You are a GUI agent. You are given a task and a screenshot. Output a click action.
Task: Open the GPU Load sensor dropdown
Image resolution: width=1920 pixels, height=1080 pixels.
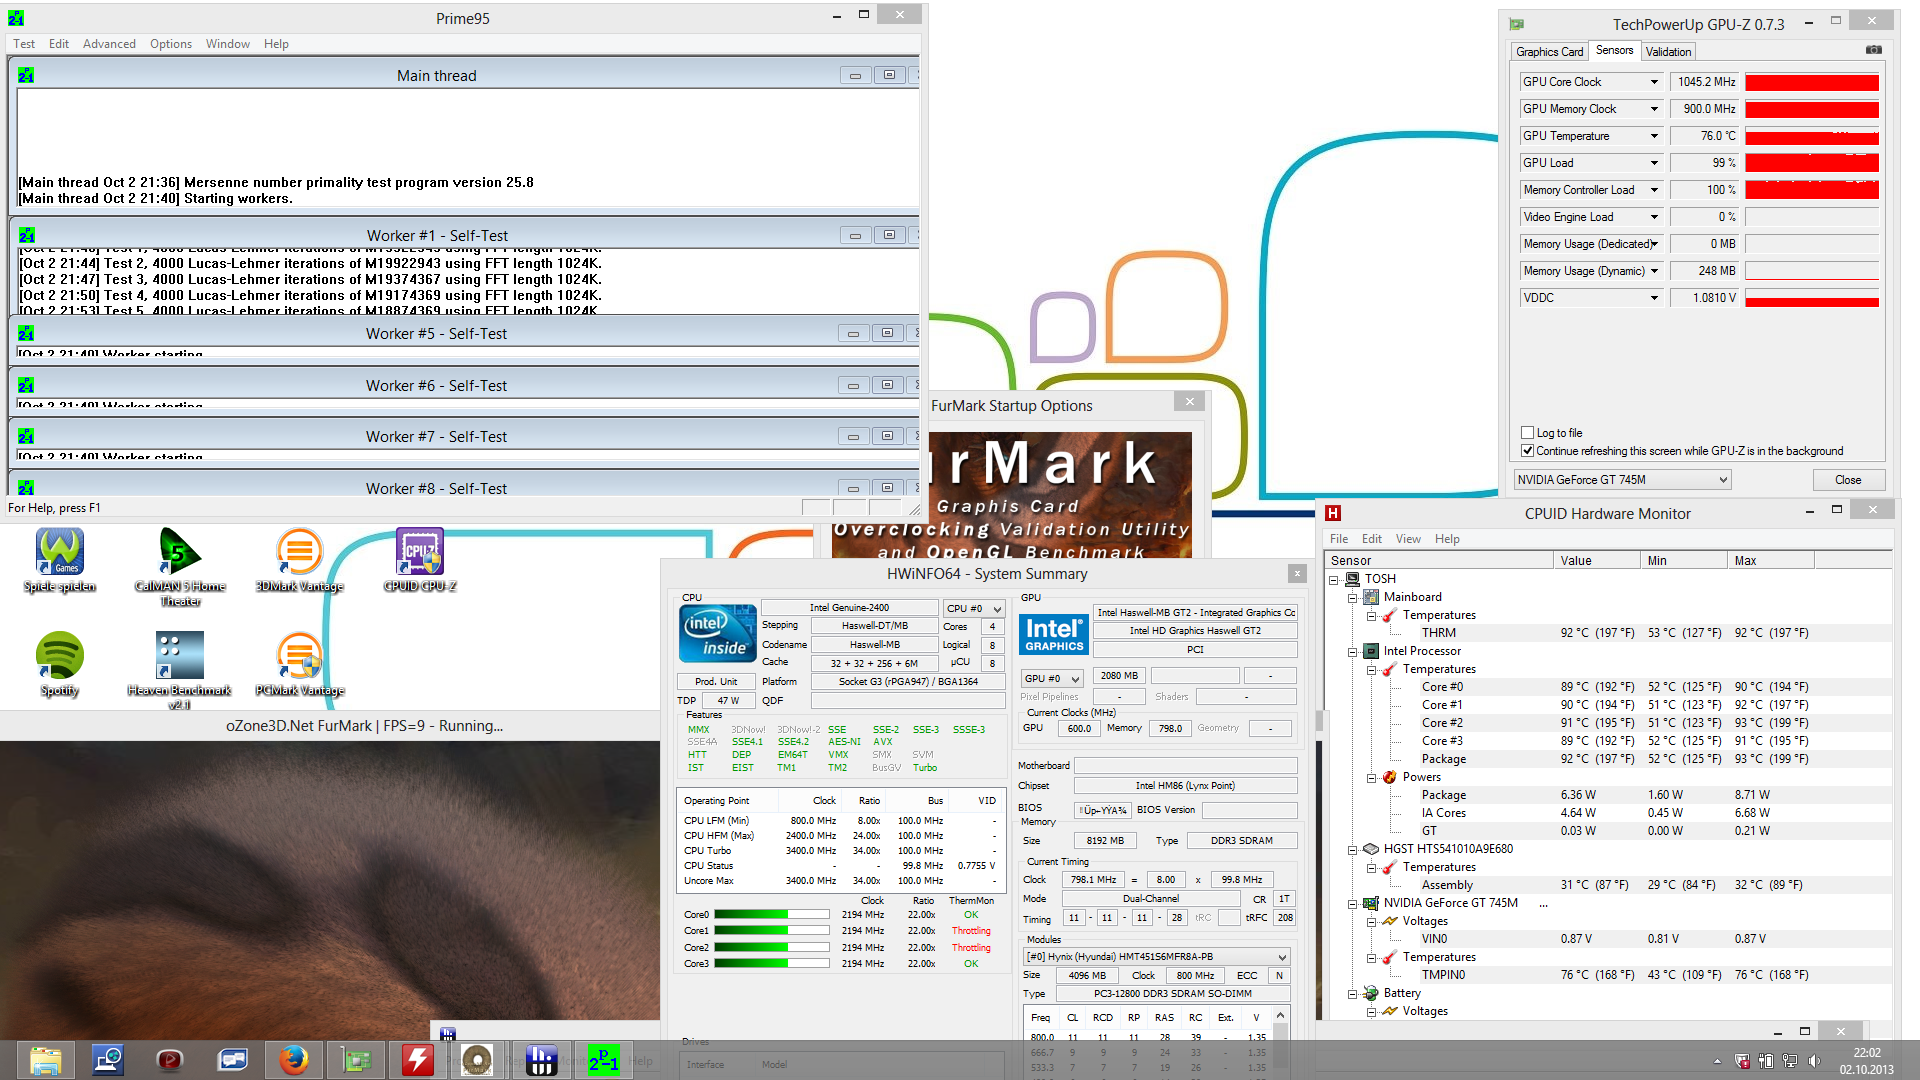[x=1654, y=163]
